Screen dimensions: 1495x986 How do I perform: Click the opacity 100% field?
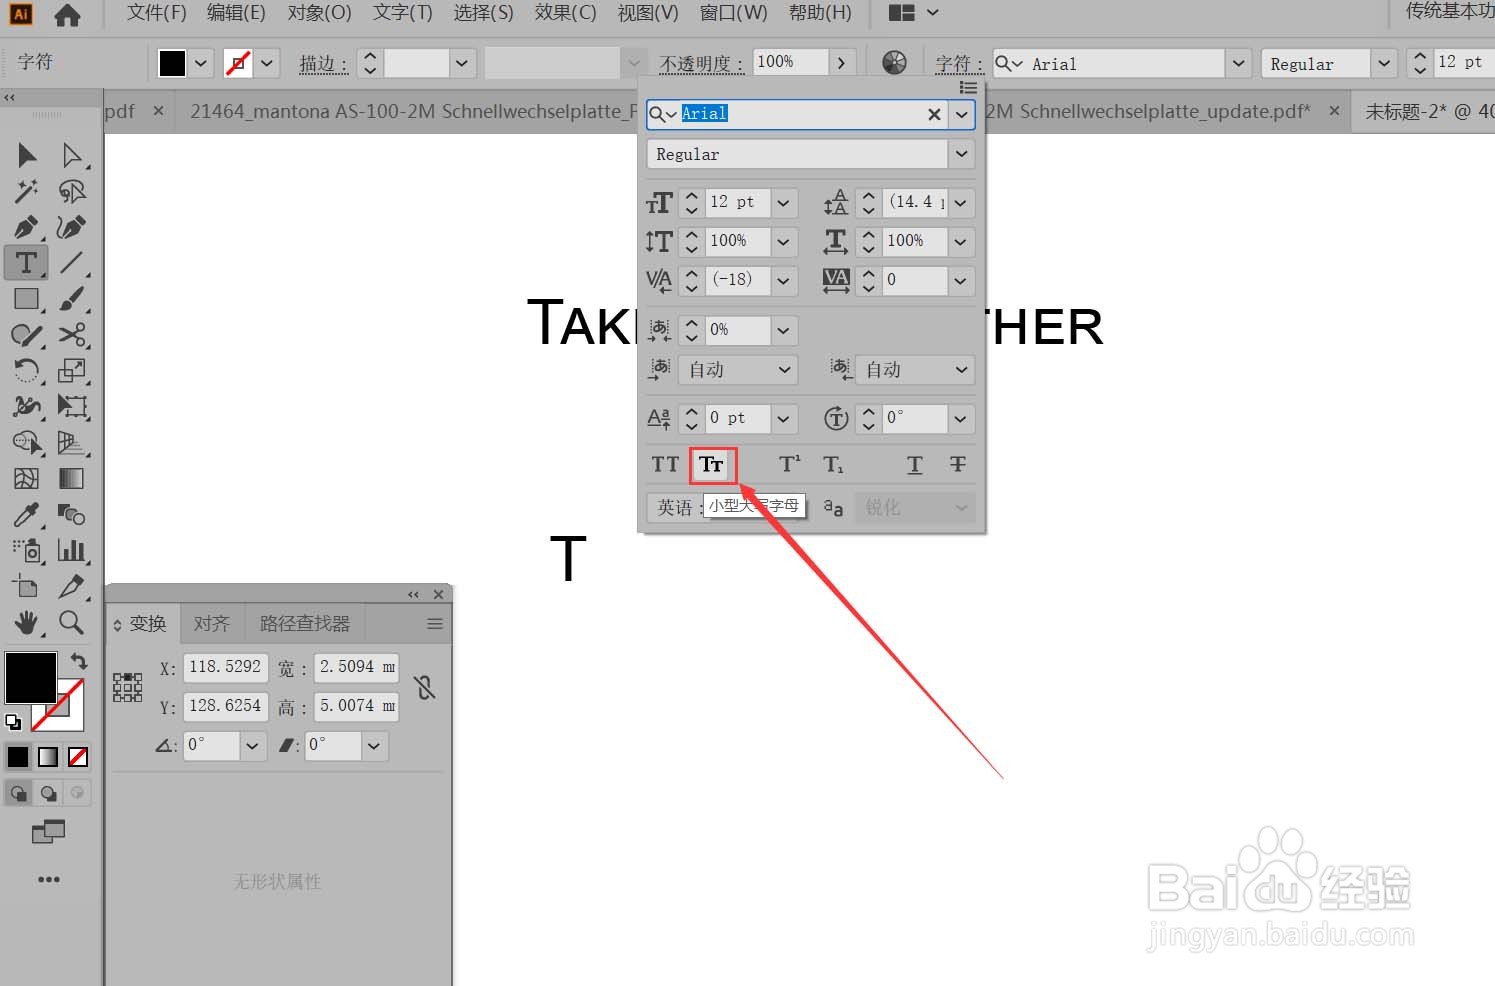point(790,62)
